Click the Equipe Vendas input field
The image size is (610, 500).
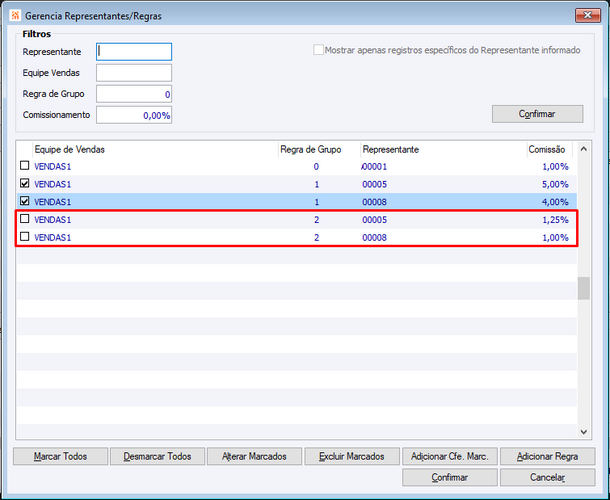134,73
